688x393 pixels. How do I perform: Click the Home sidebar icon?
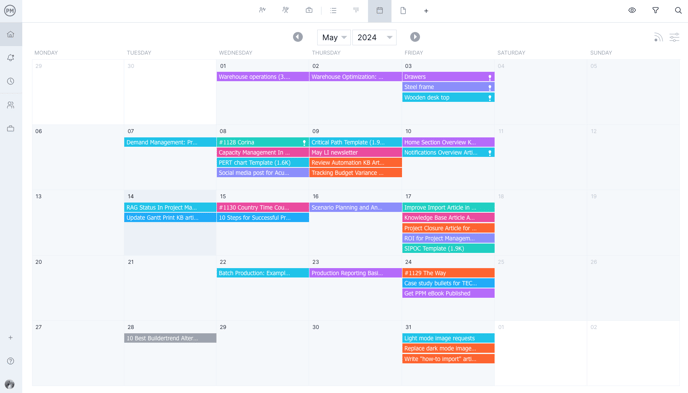click(11, 34)
